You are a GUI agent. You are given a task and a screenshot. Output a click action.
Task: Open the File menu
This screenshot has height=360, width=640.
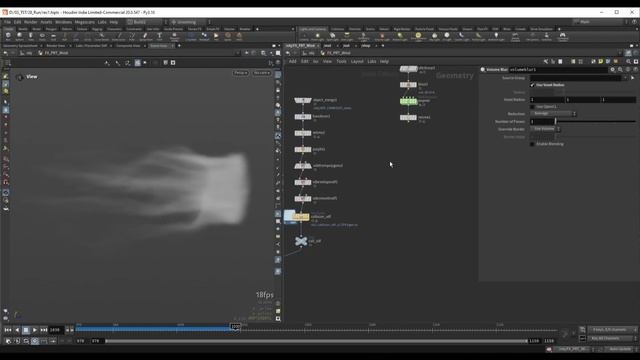7,22
